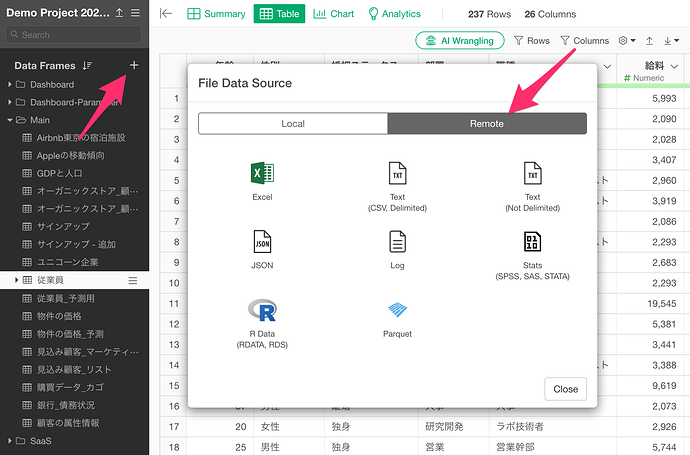Image resolution: width=690 pixels, height=455 pixels.
Task: Open the Analytics tab
Action: click(x=395, y=14)
